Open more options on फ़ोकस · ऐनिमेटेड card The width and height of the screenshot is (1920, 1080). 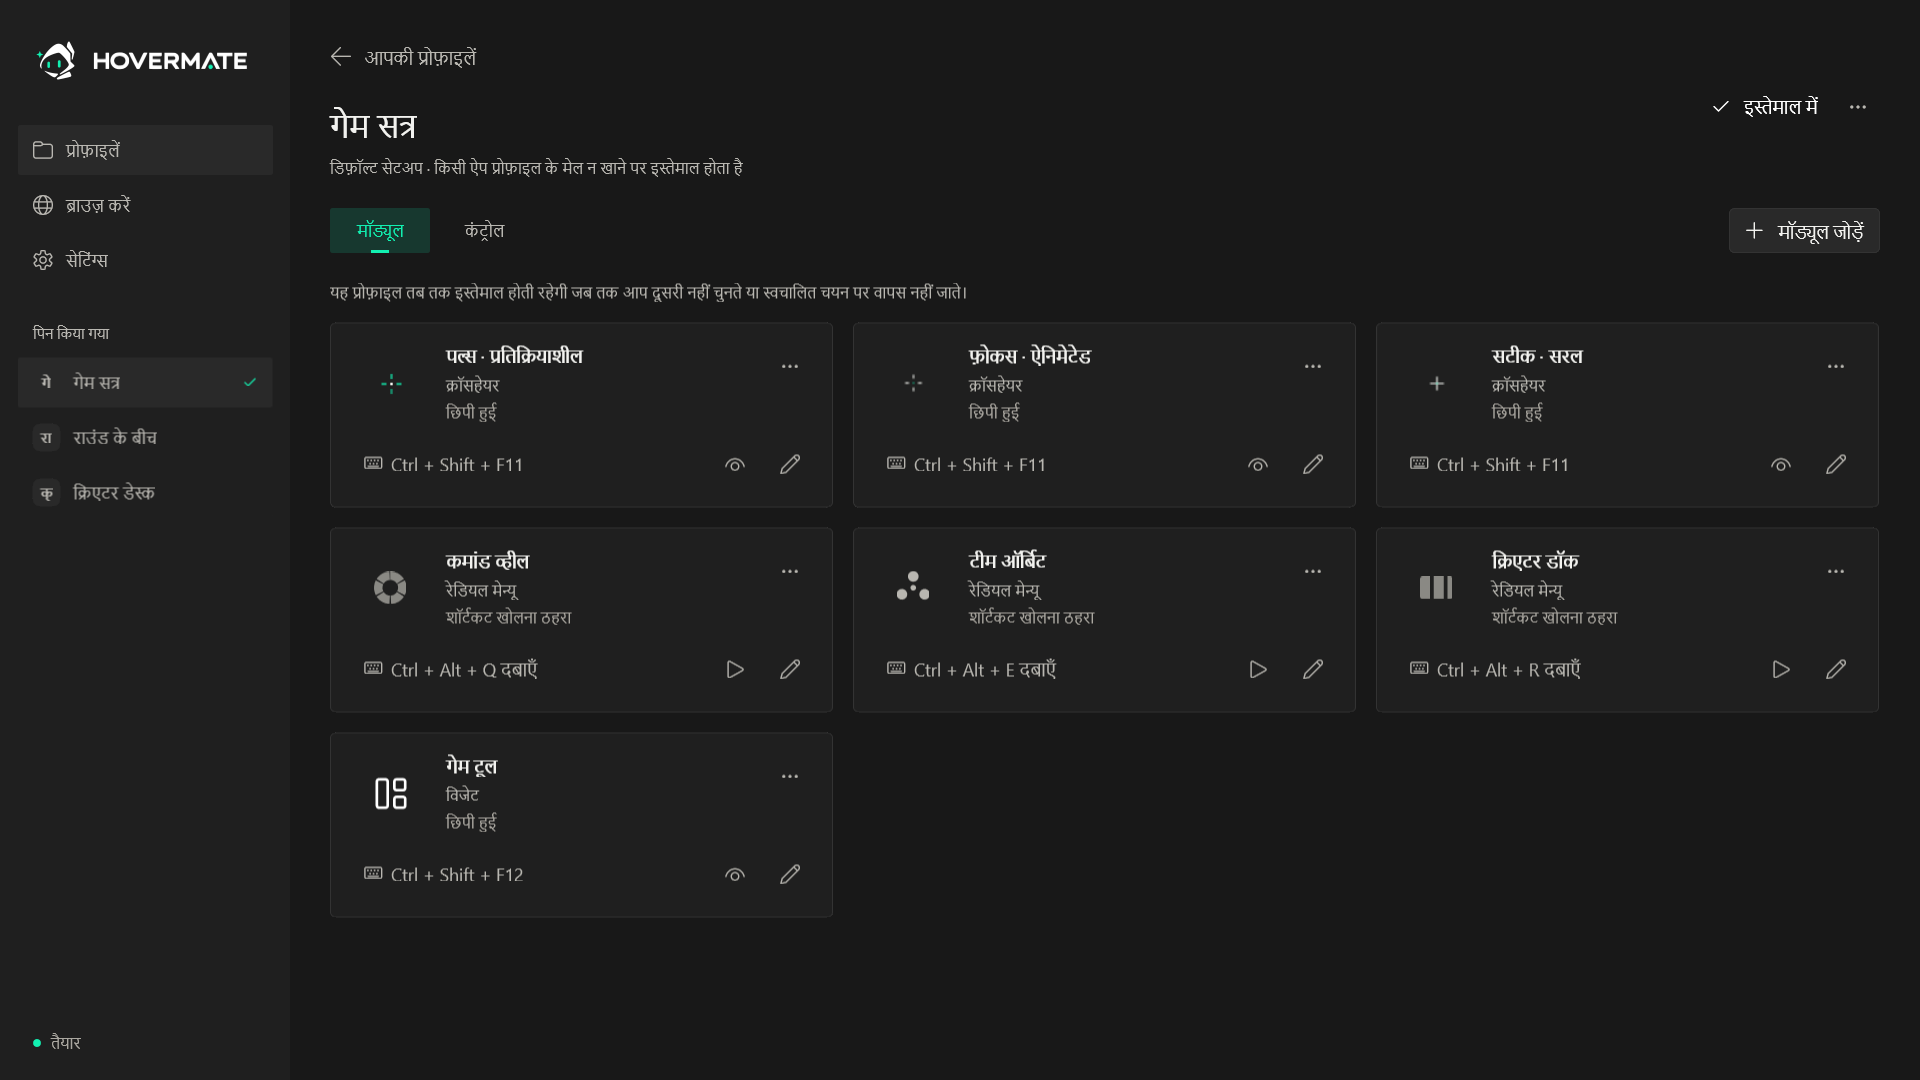1313,366
